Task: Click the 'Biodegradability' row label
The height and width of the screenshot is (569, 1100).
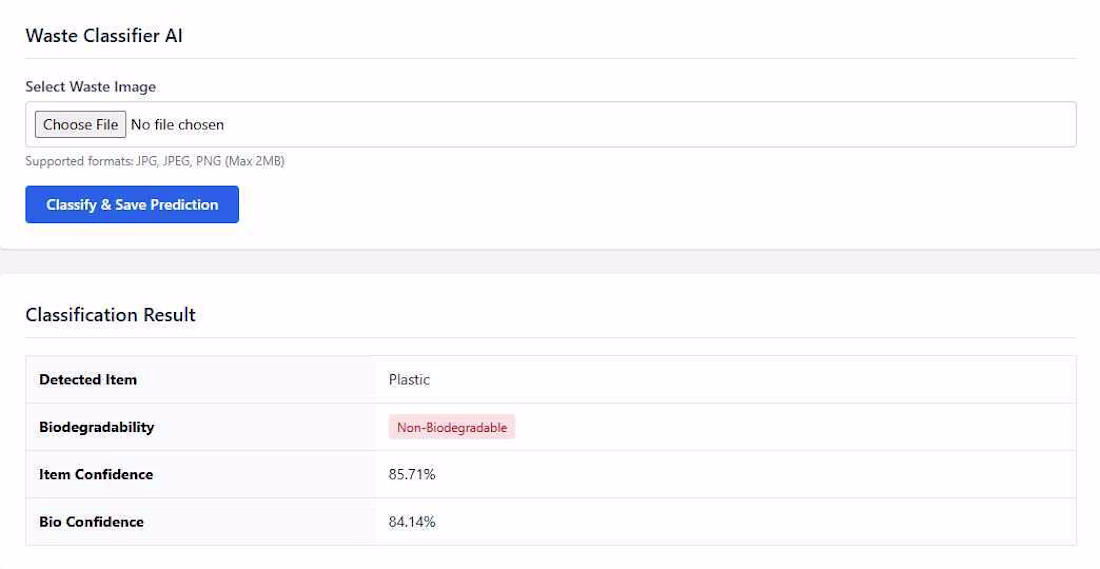Action: coord(96,427)
